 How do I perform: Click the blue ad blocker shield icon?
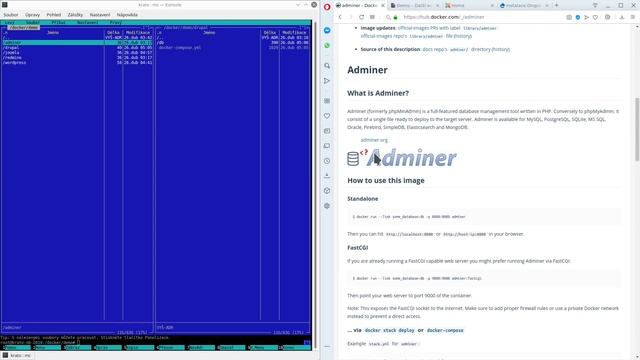[578, 17]
